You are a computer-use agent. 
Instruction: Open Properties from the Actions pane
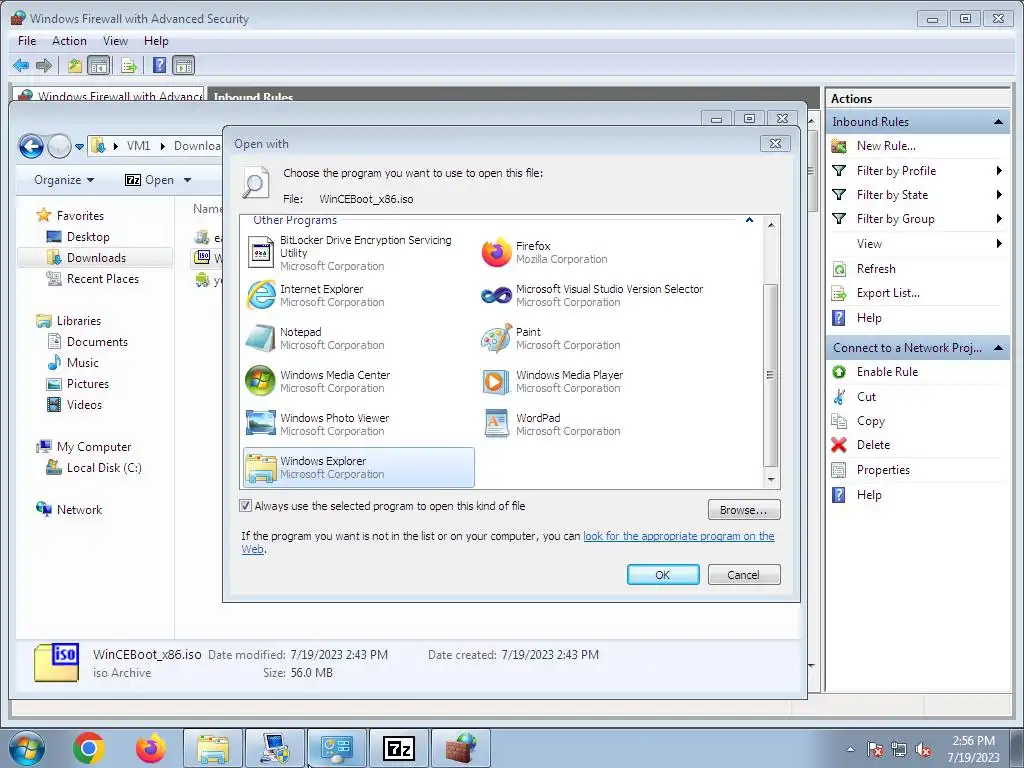[x=883, y=470]
